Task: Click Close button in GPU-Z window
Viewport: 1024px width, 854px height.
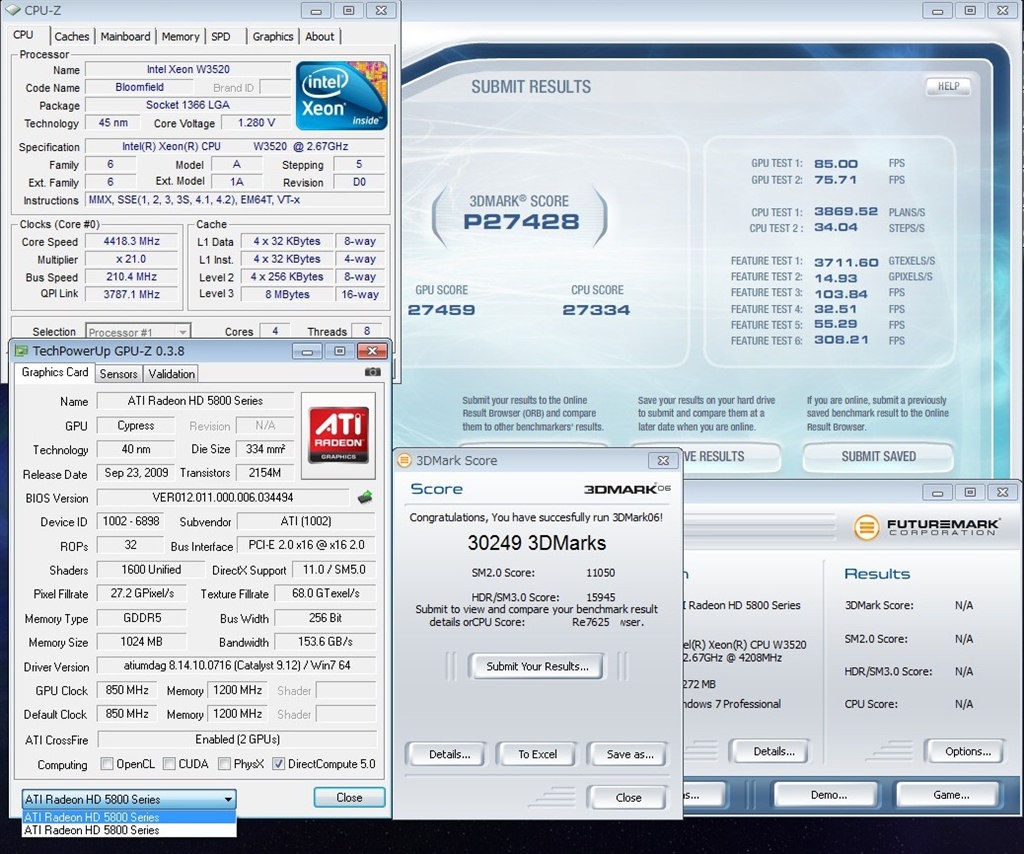Action: point(349,797)
